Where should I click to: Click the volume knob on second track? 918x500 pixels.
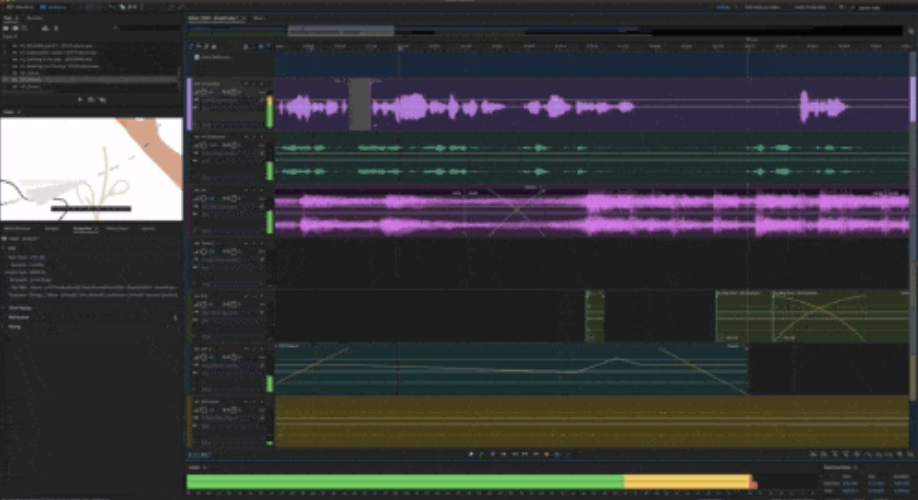(202, 145)
